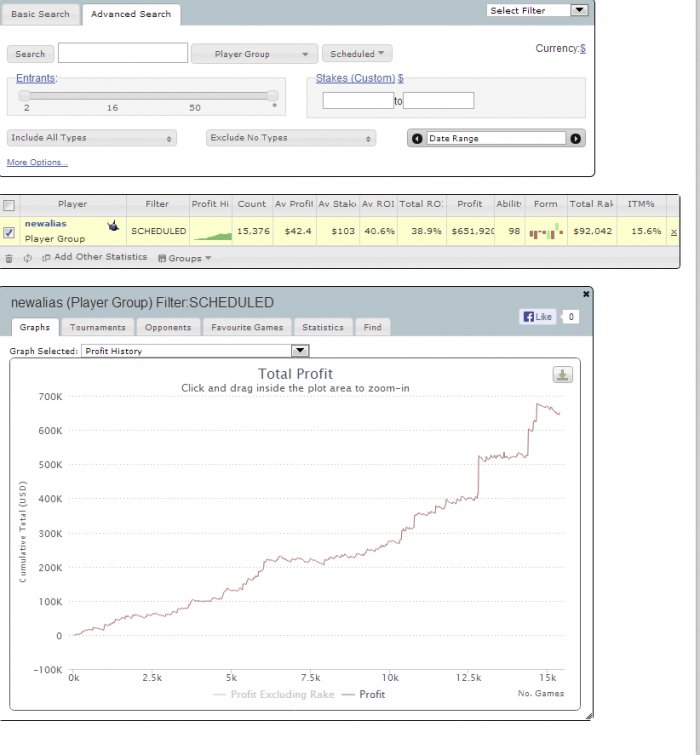Click the trash delete icon below table
Viewport: 700px width, 755px height.
pyautogui.click(x=9, y=259)
